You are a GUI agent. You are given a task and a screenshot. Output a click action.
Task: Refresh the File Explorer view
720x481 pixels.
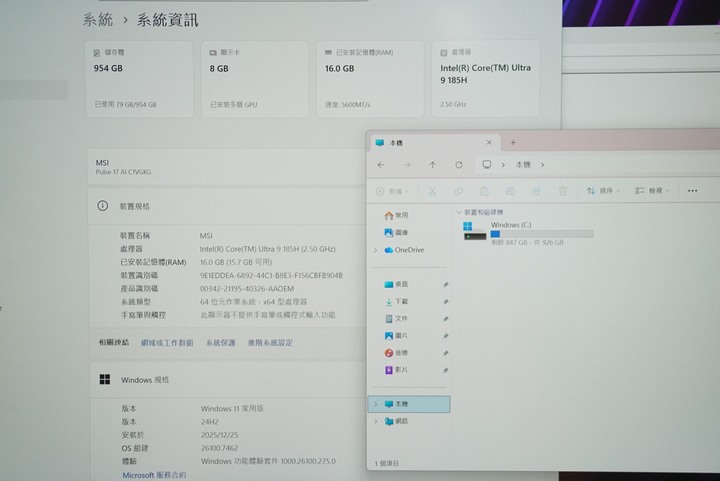[x=458, y=165]
